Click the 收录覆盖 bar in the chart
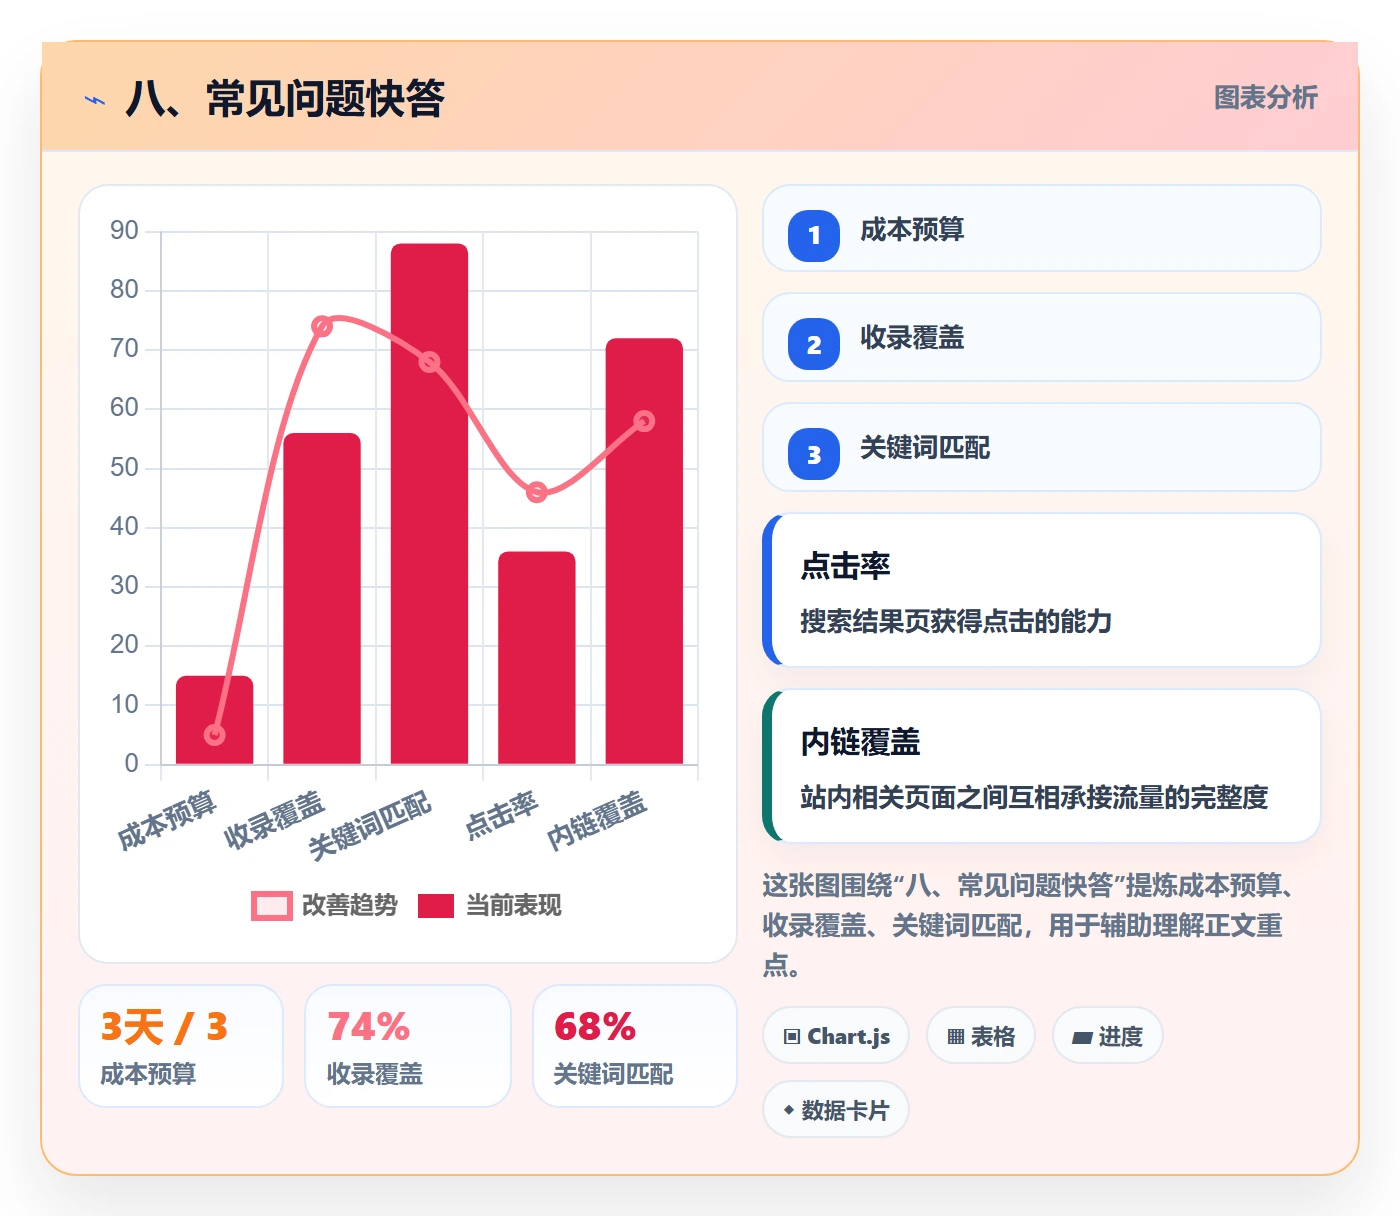Screen dimensions: 1400x1216 [x=322, y=598]
